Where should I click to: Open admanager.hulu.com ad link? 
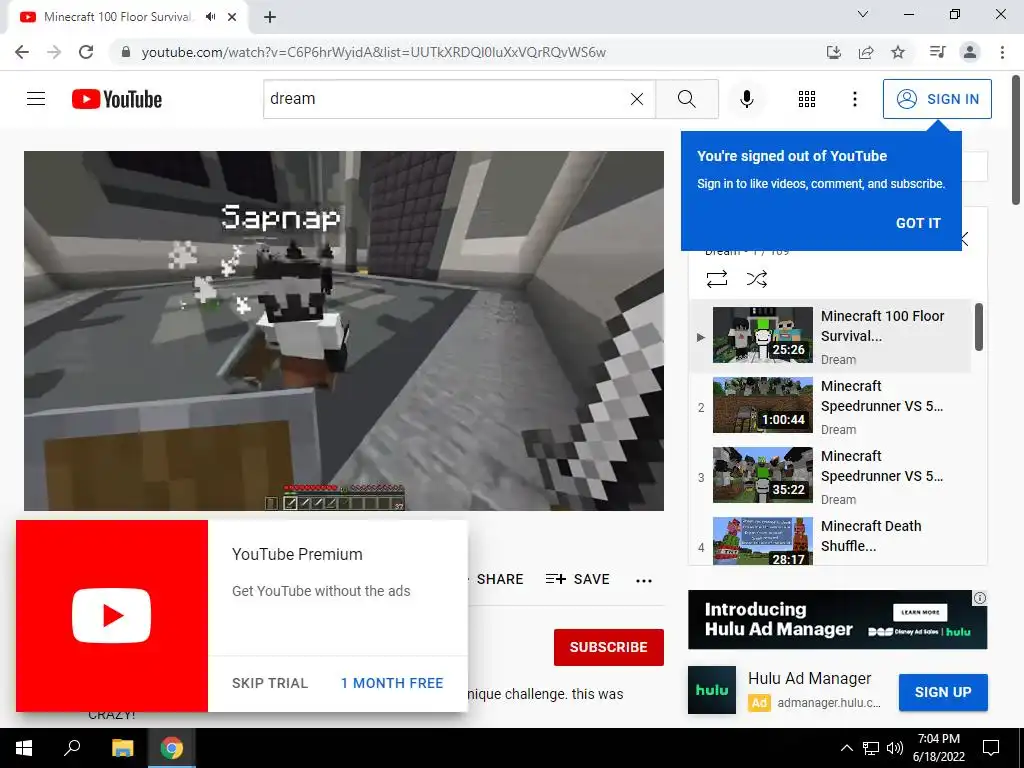point(829,703)
